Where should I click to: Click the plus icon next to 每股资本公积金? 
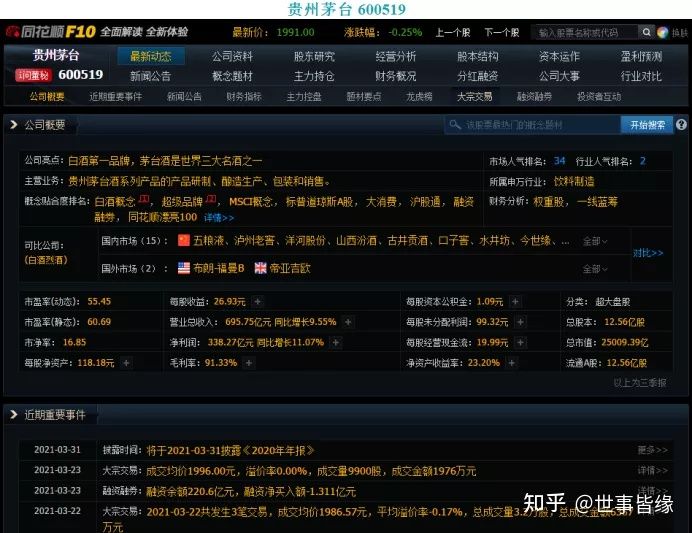515,302
